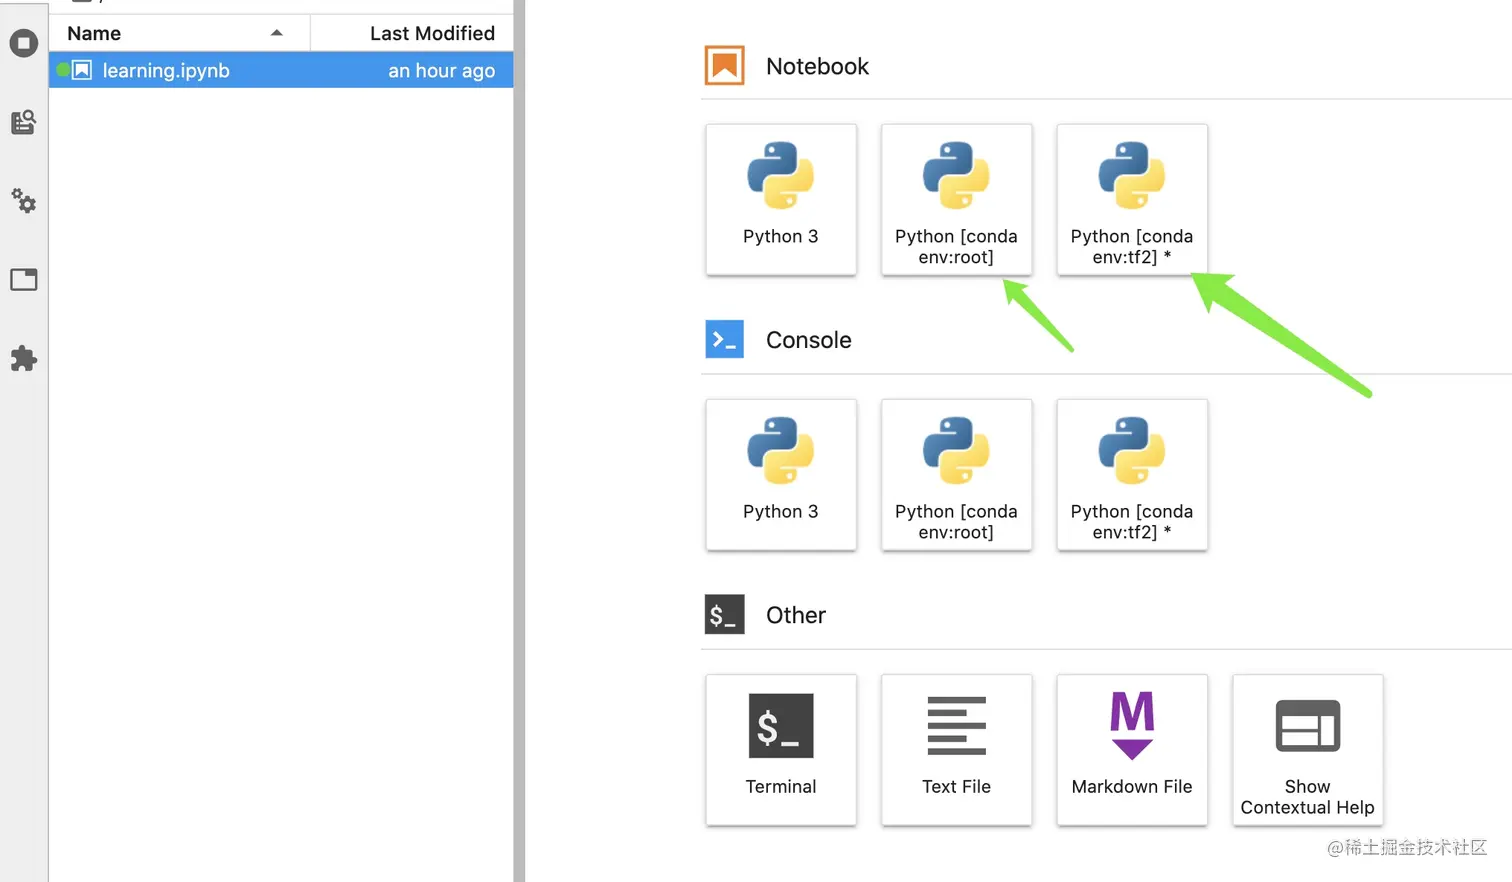Image resolution: width=1512 pixels, height=882 pixels.
Task: Create a new Text File
Action: 956,749
